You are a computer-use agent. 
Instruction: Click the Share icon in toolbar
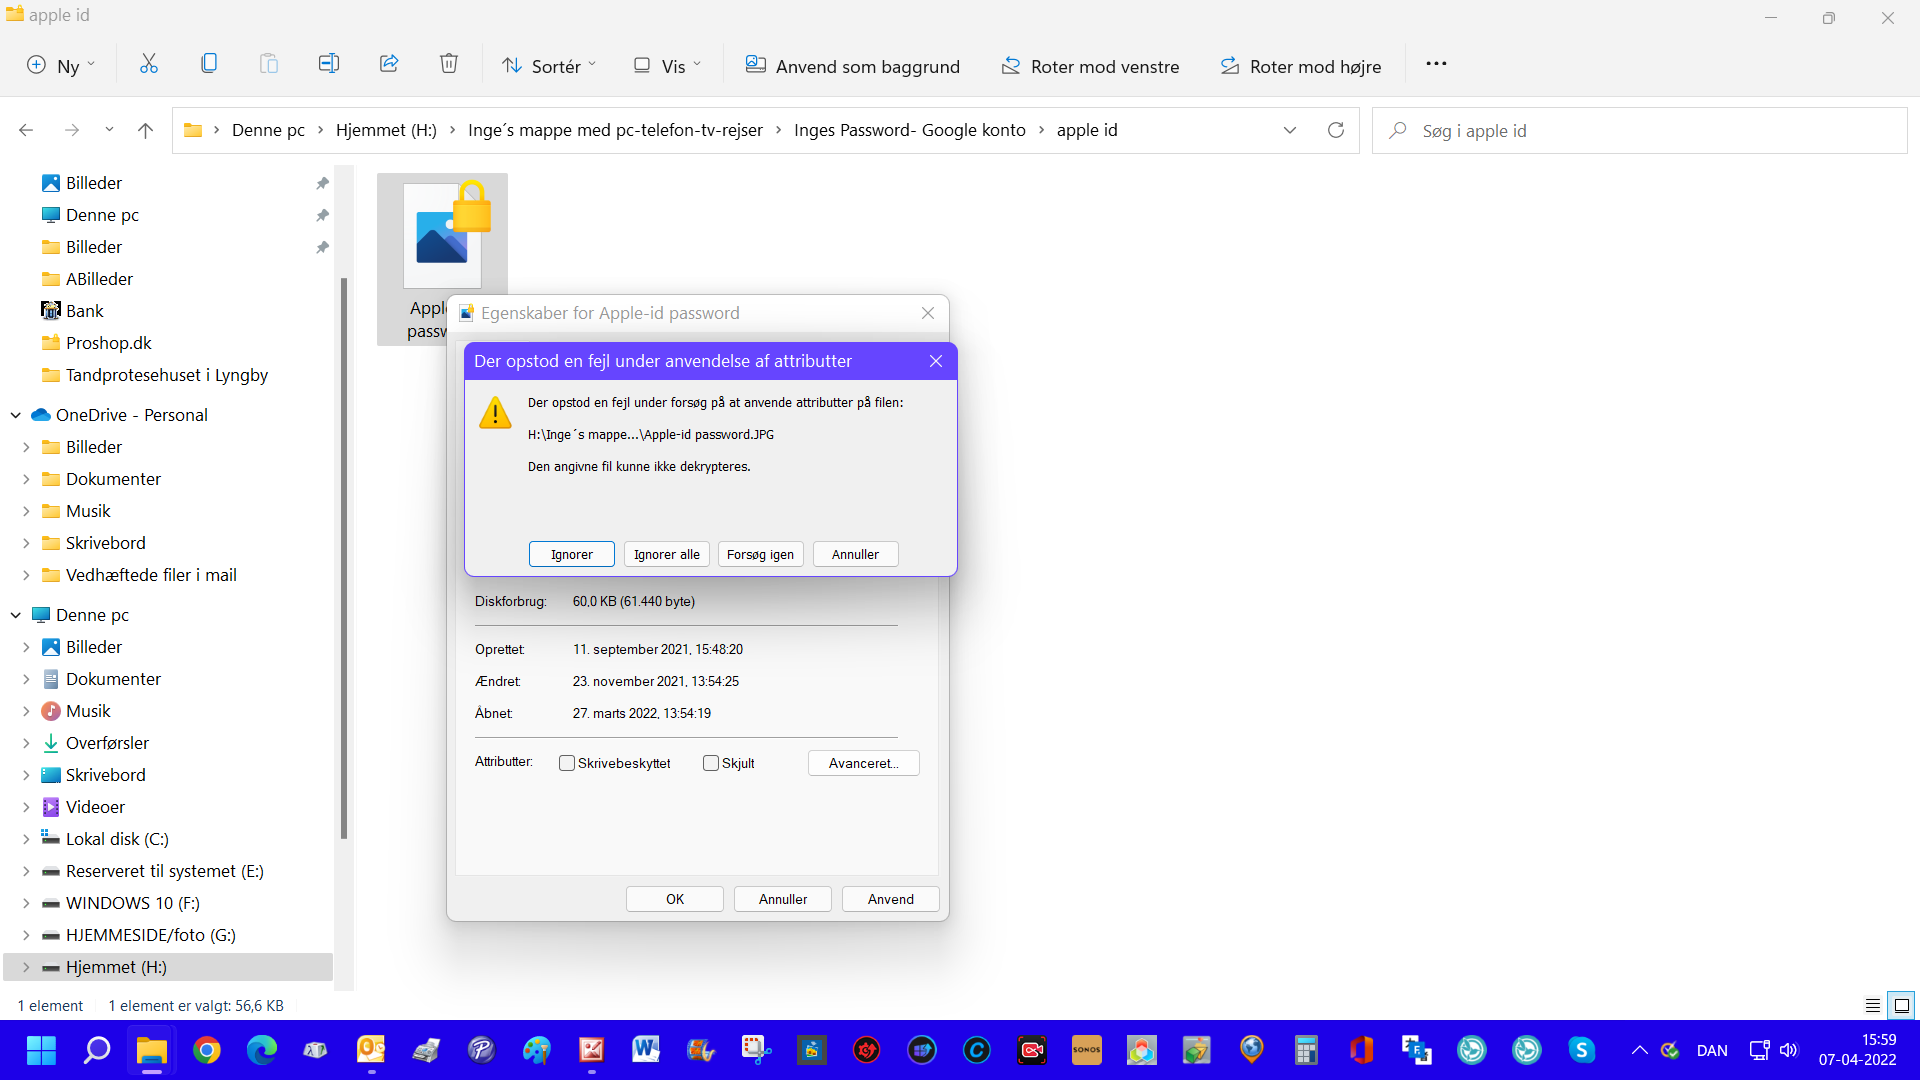point(389,65)
